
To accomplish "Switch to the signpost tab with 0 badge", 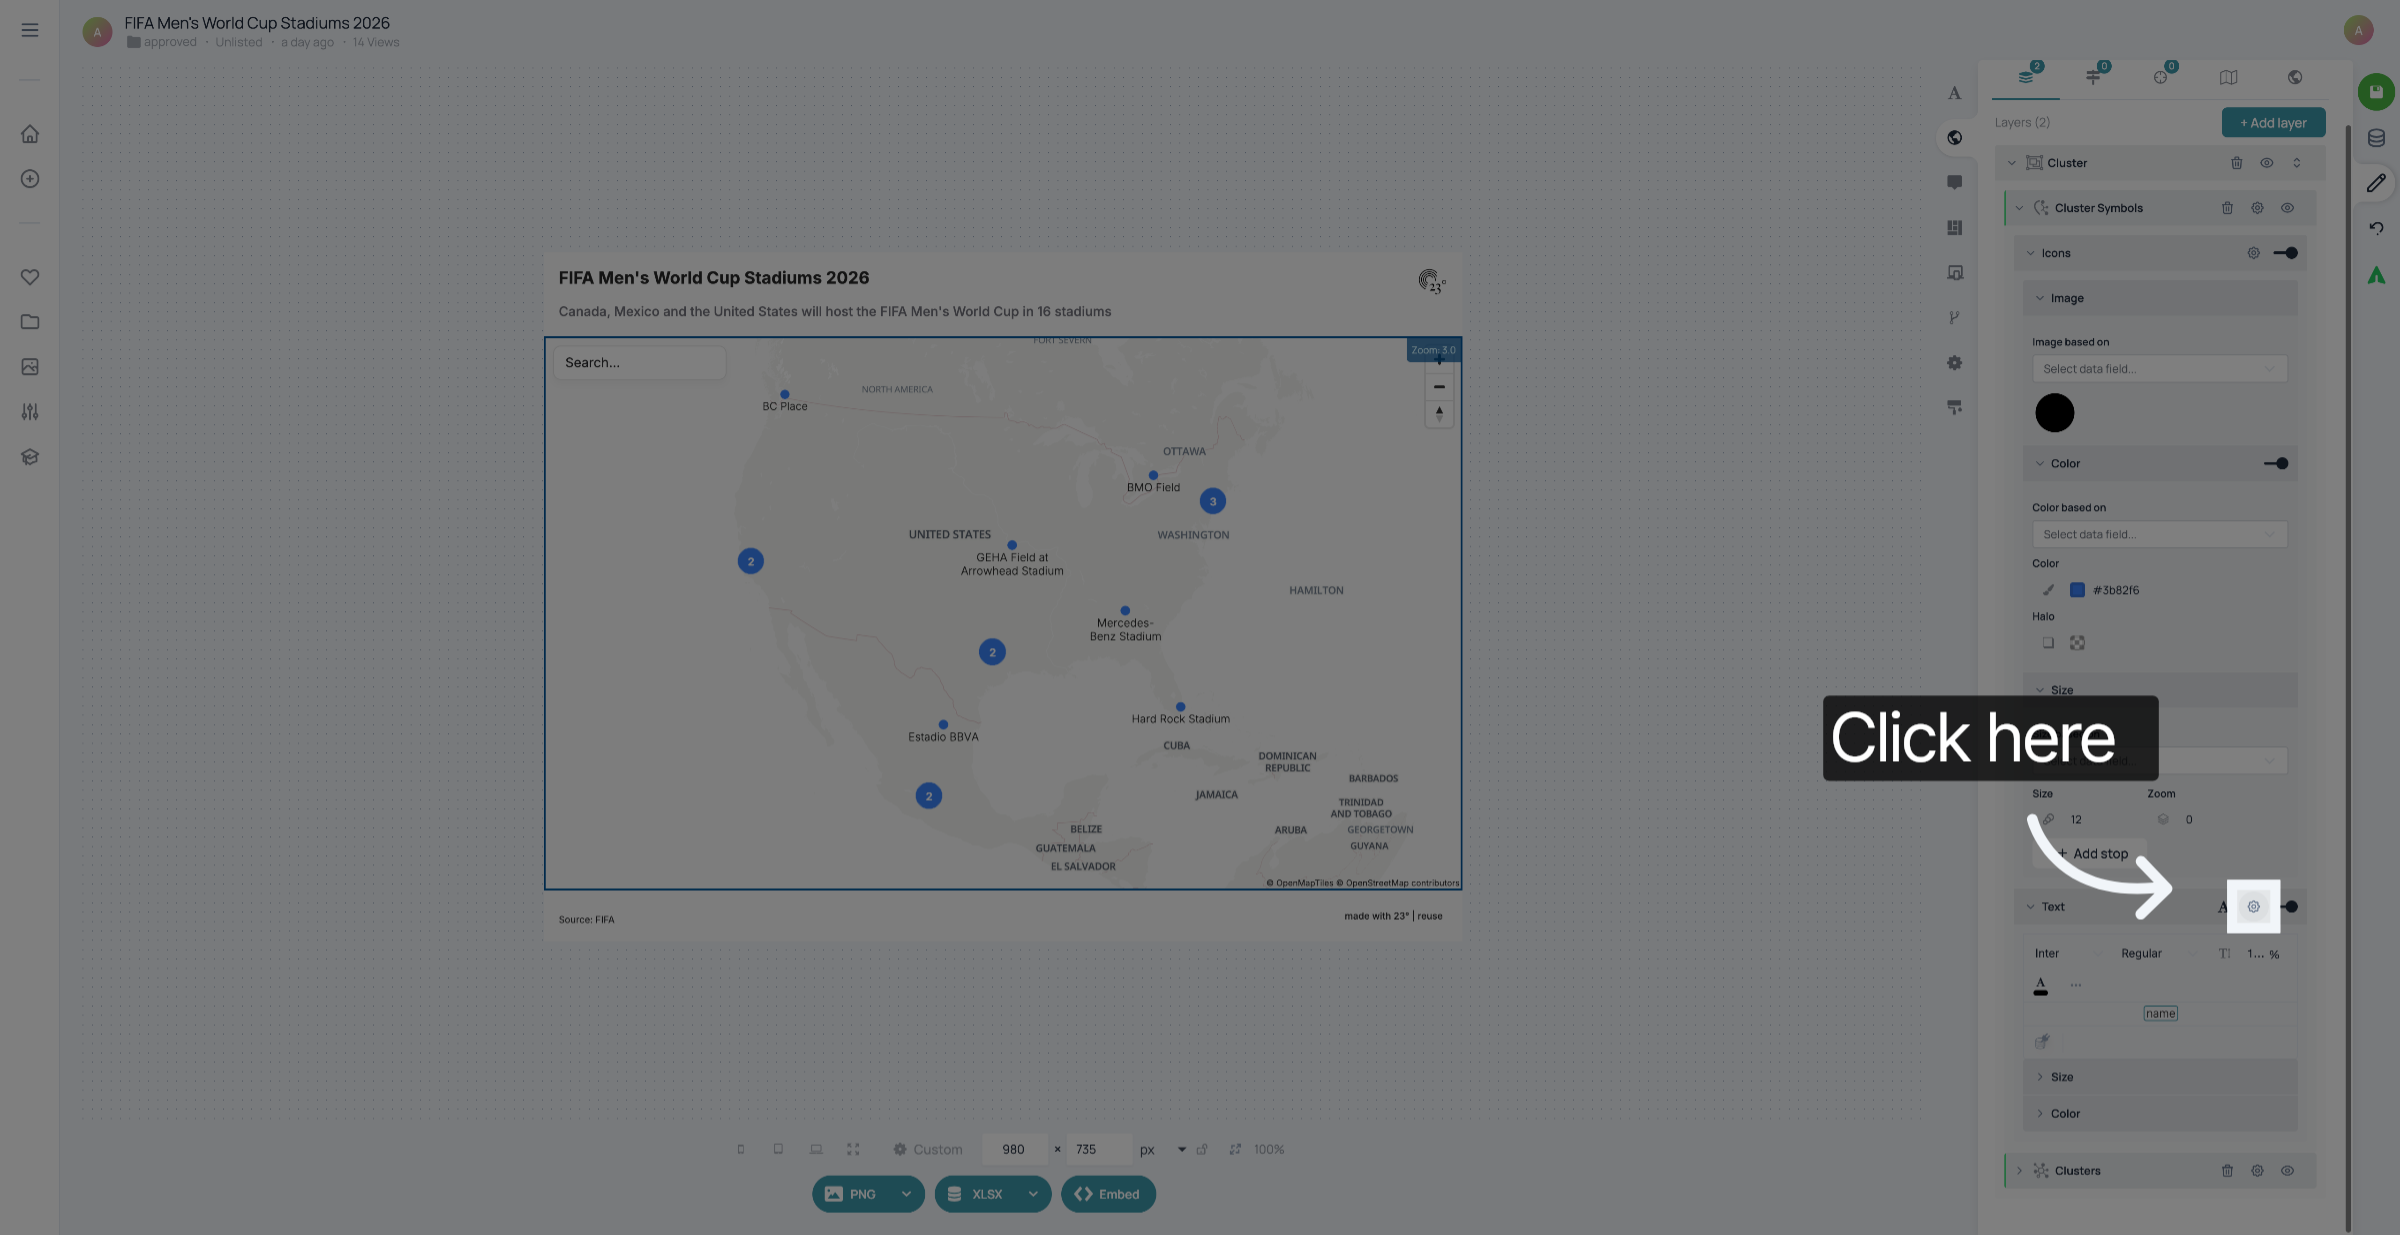I will 2093,77.
